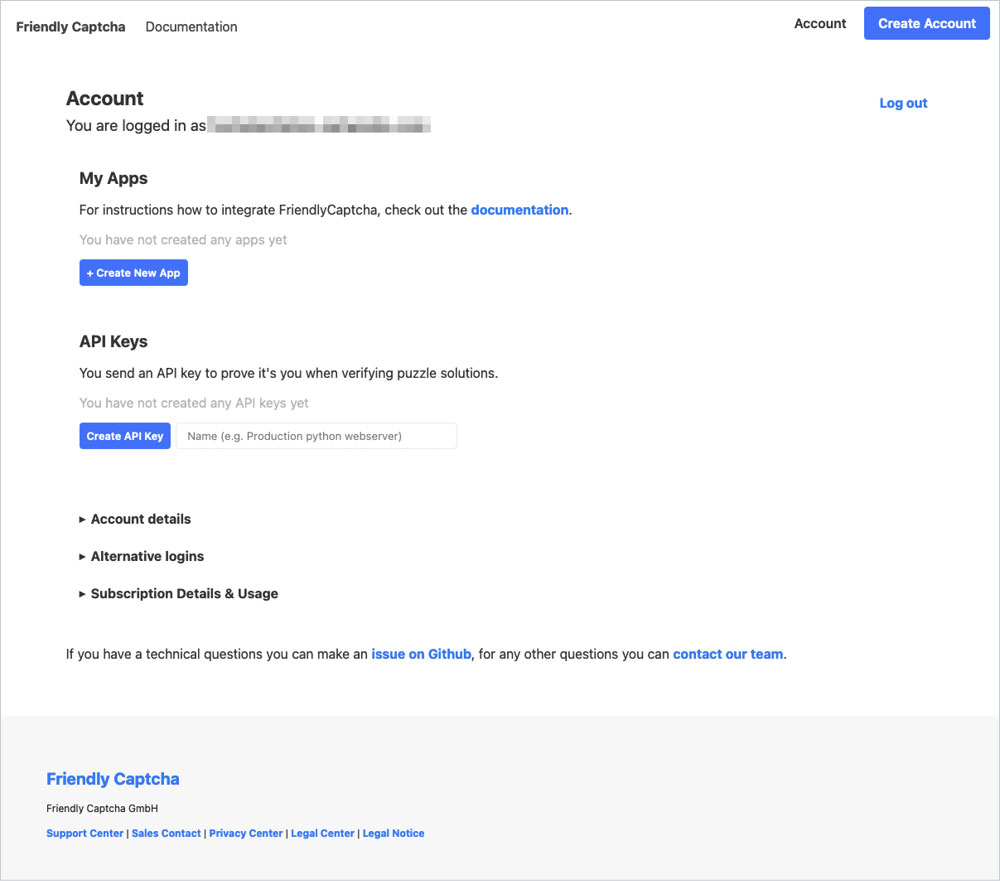The width and height of the screenshot is (1000, 881).
Task: Click the + Create New App button
Action: click(133, 272)
